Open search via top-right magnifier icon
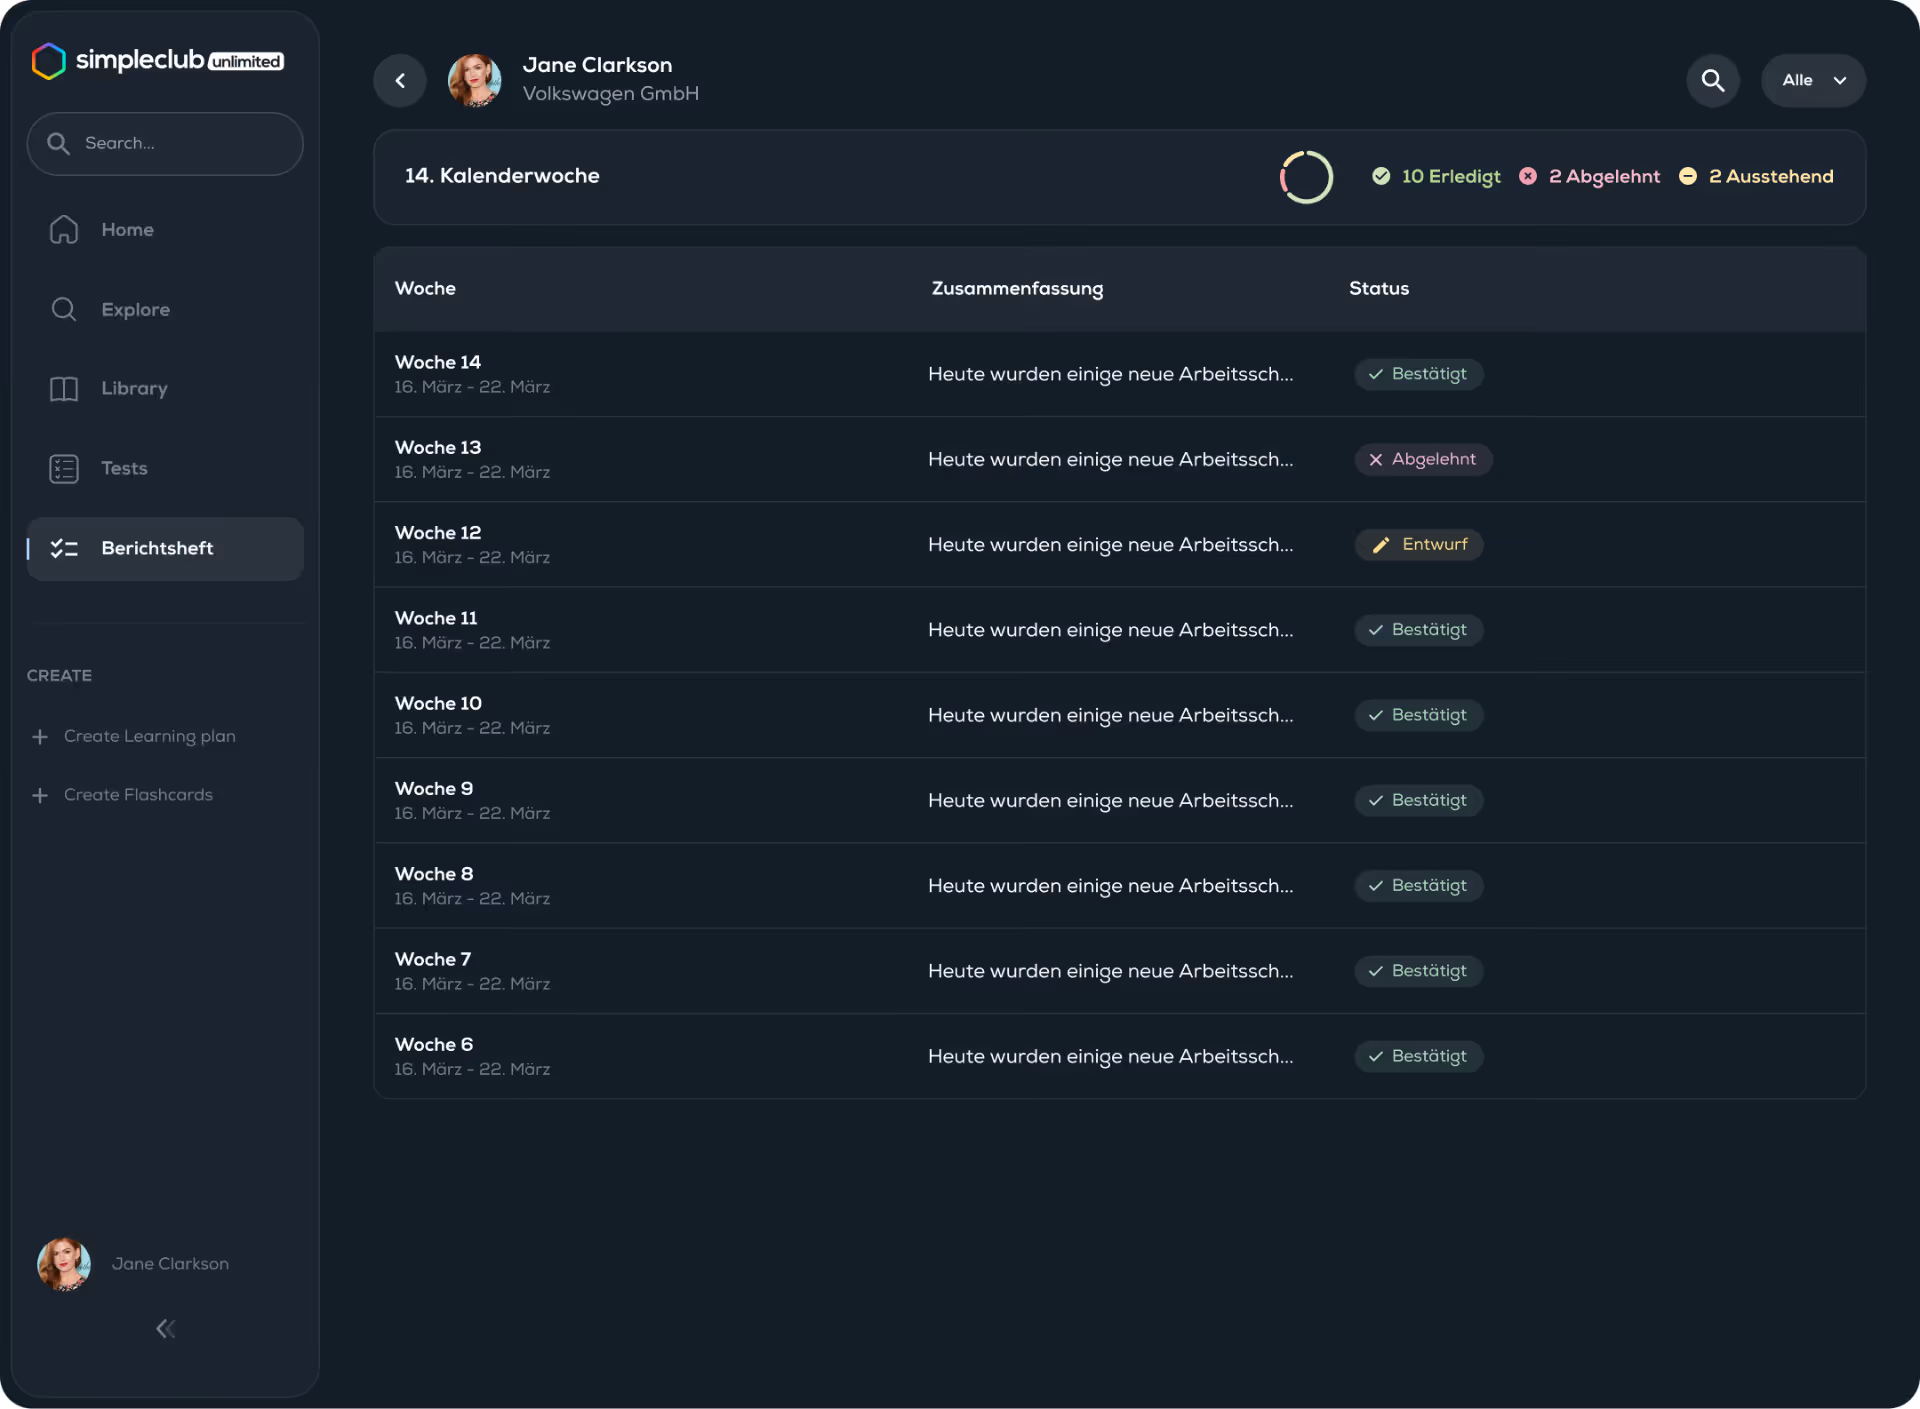Screen dimensions: 1920x1409 click(1713, 81)
